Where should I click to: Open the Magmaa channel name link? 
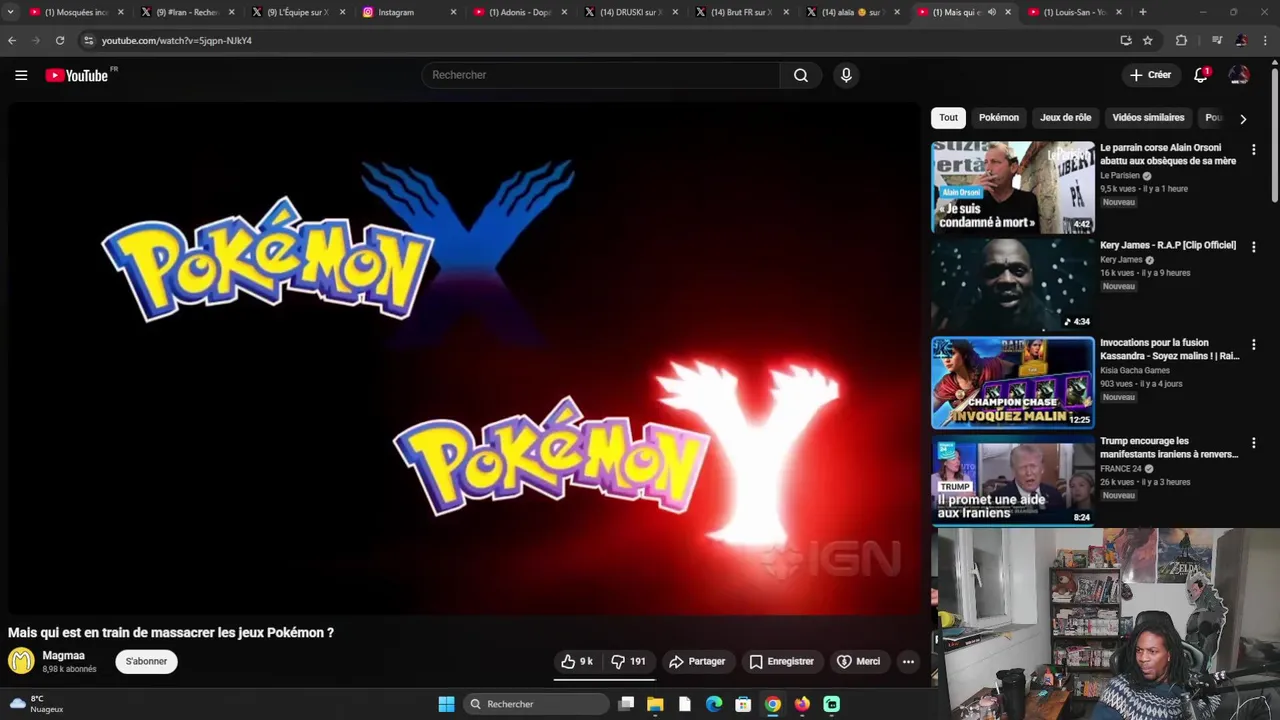[63, 655]
